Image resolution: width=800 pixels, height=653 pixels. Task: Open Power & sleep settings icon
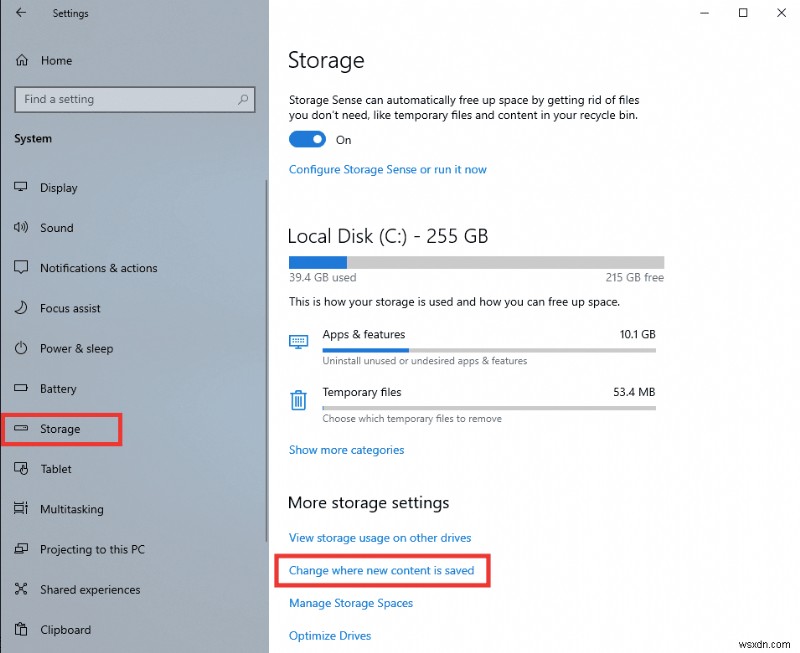[x=21, y=348]
